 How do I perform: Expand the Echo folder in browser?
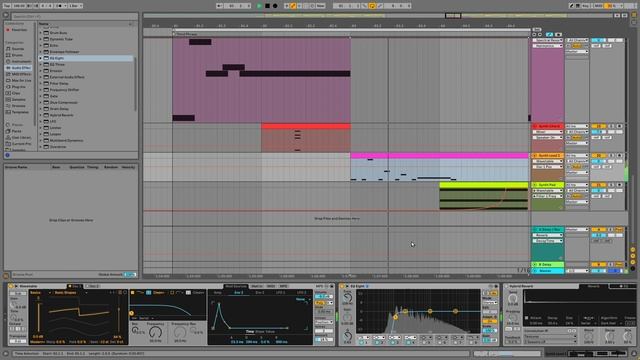[40, 46]
